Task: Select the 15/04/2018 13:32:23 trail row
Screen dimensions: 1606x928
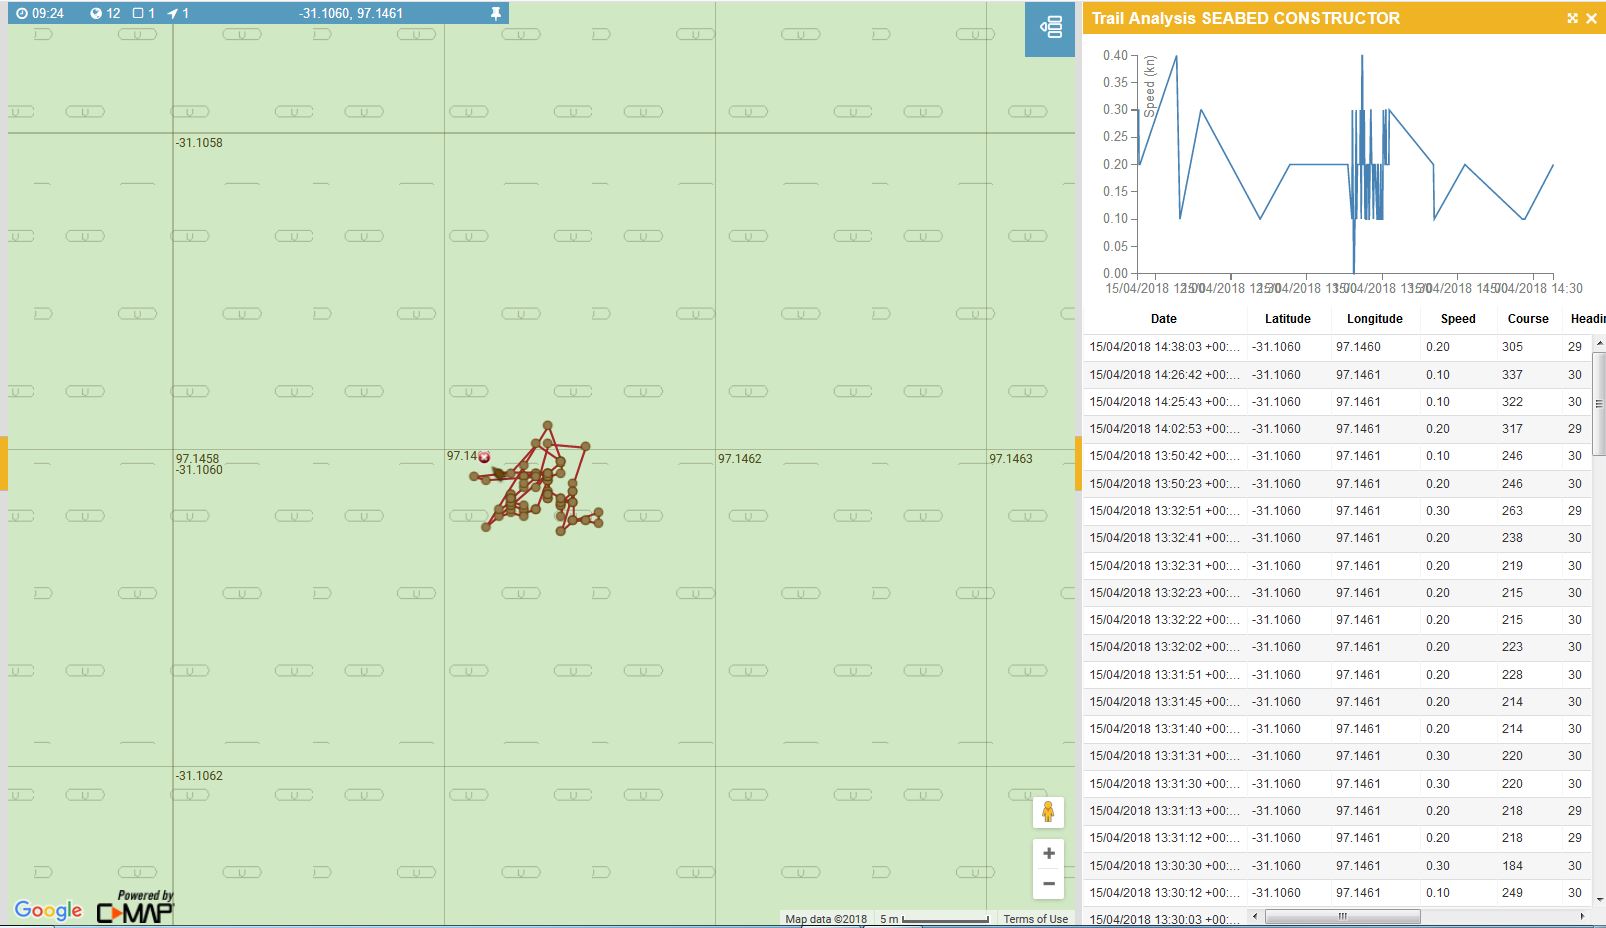Action: tap(1335, 593)
